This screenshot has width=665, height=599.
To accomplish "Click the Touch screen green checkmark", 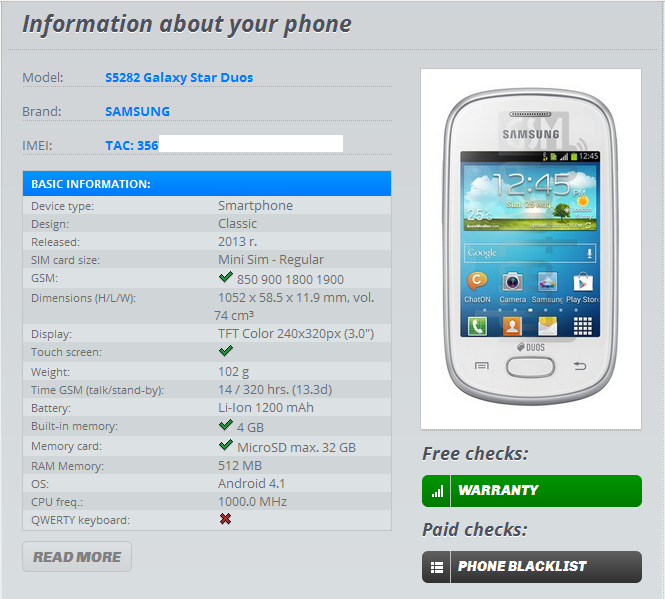I will click(x=226, y=350).
